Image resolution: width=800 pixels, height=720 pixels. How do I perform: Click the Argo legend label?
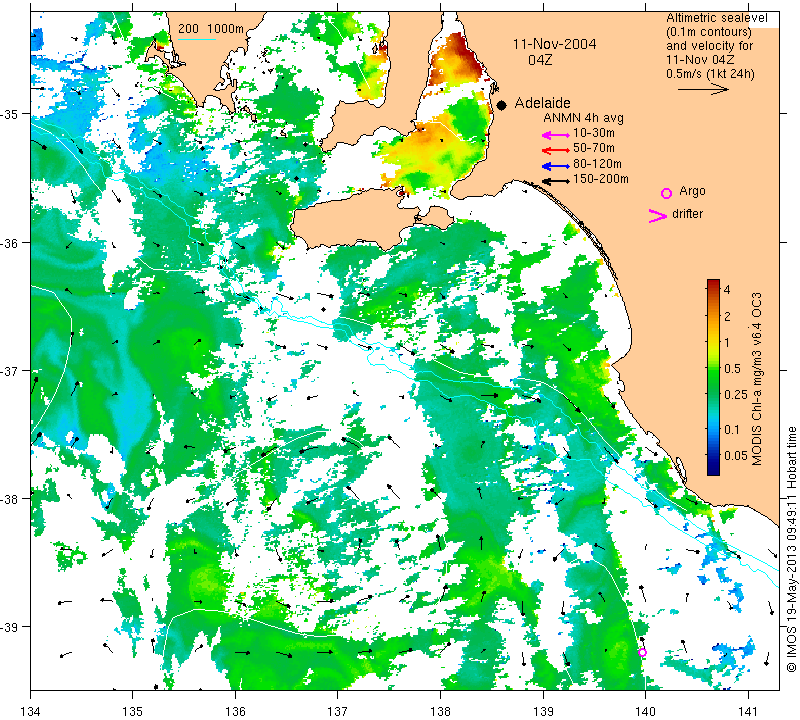pyautogui.click(x=692, y=191)
